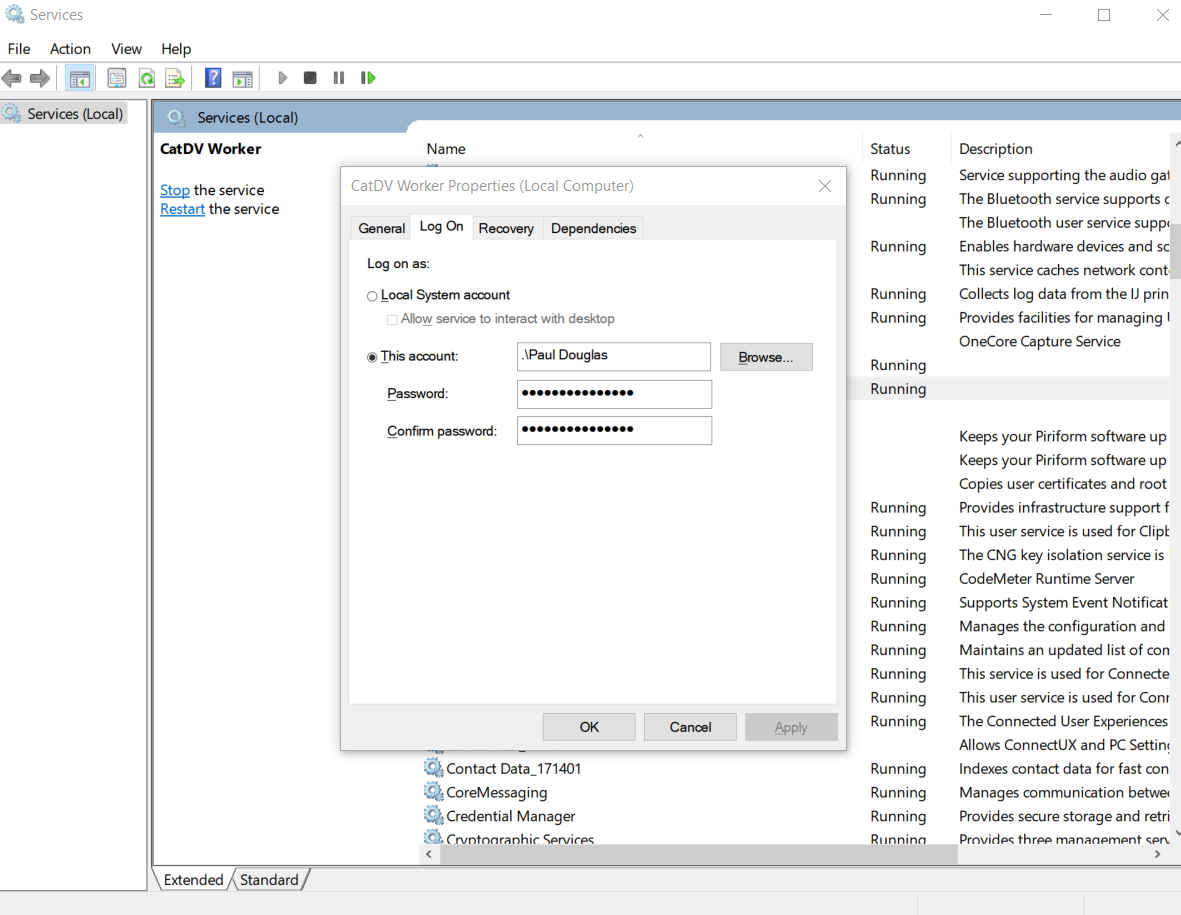The width and height of the screenshot is (1181, 915).
Task: Click the Pause Service toolbar icon
Action: pyautogui.click(x=339, y=78)
